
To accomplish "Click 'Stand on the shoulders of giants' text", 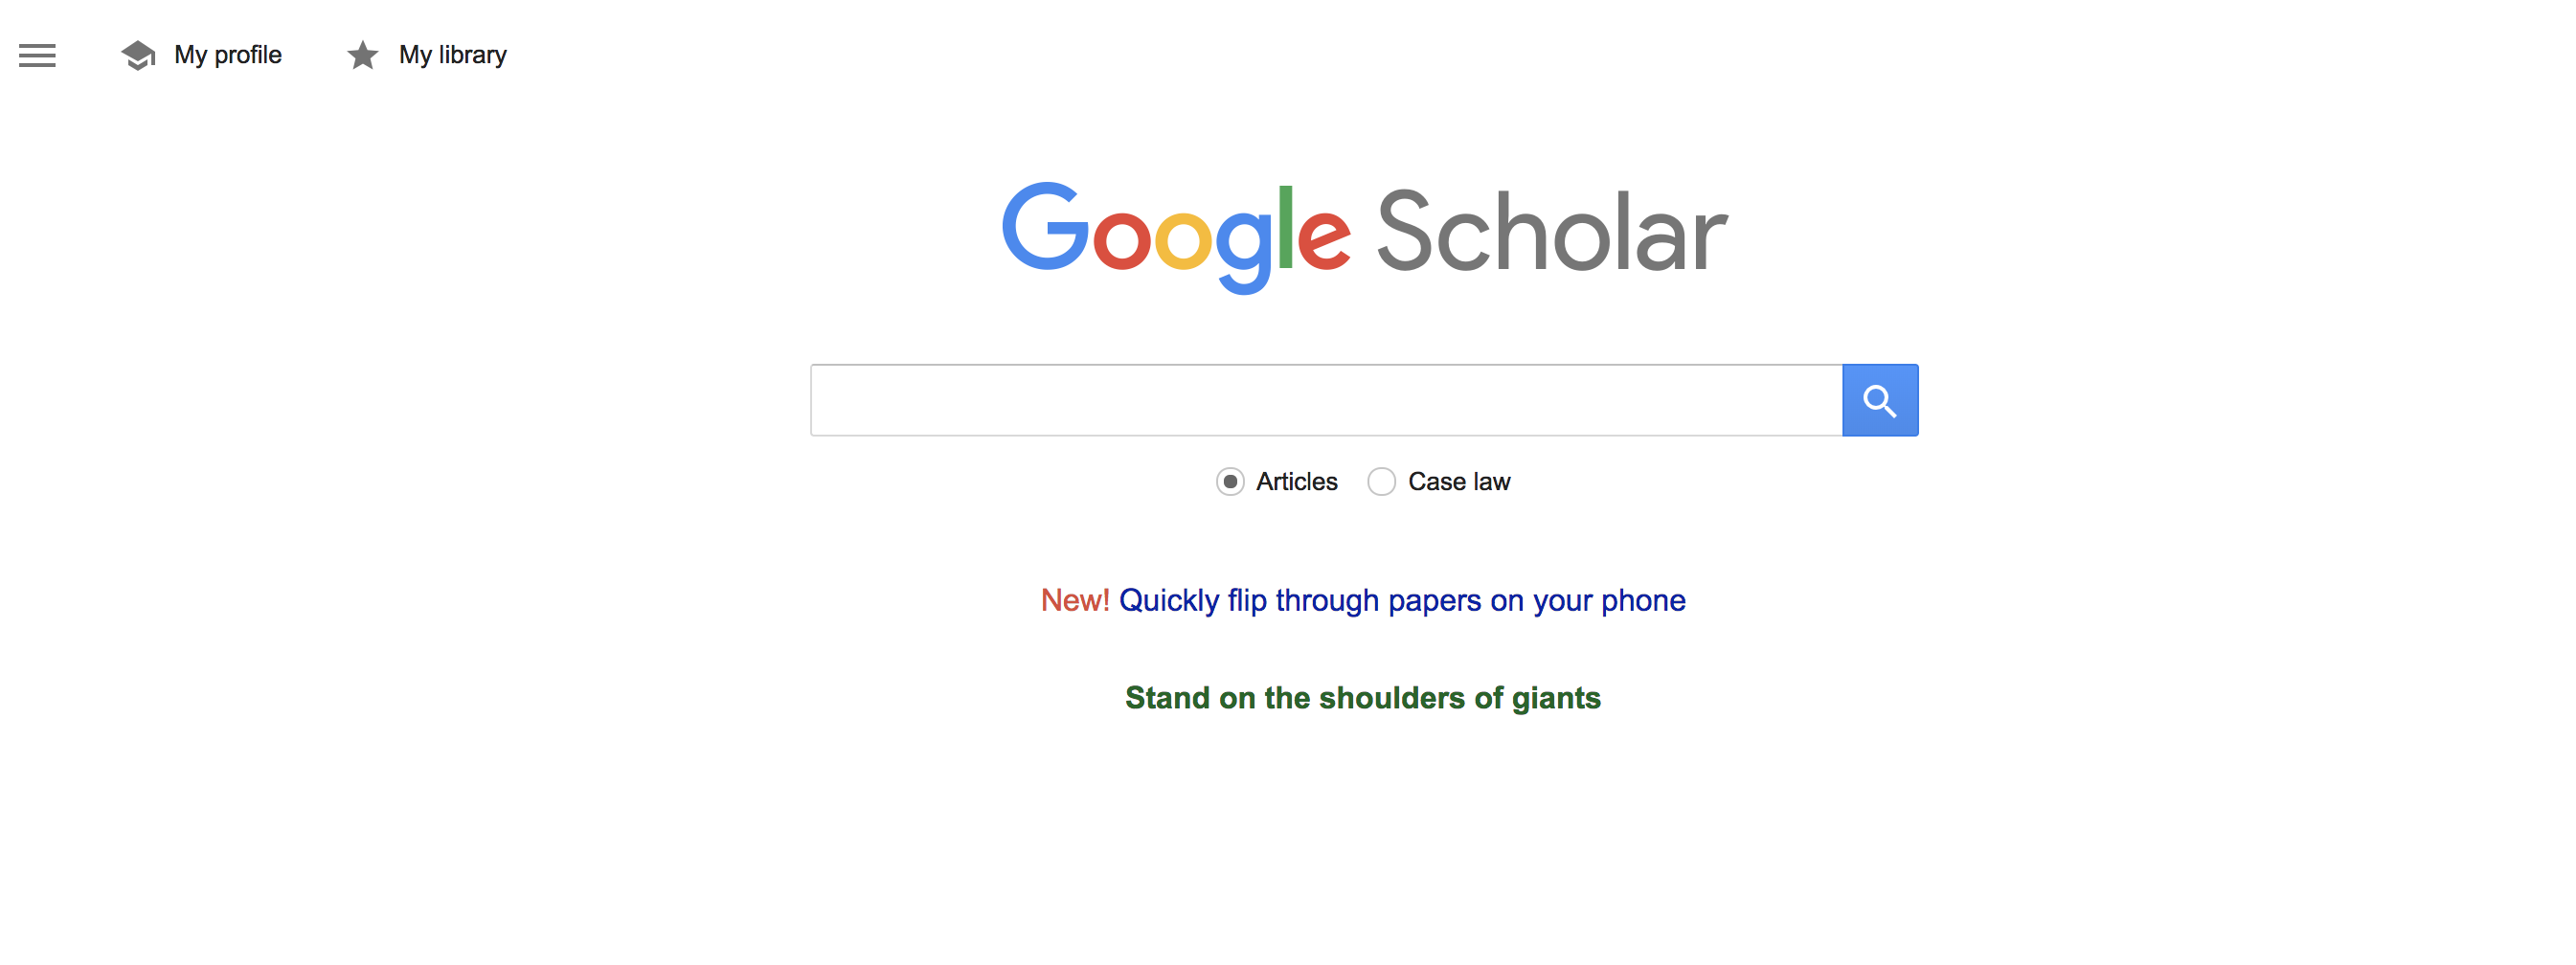I will pos(1363,698).
